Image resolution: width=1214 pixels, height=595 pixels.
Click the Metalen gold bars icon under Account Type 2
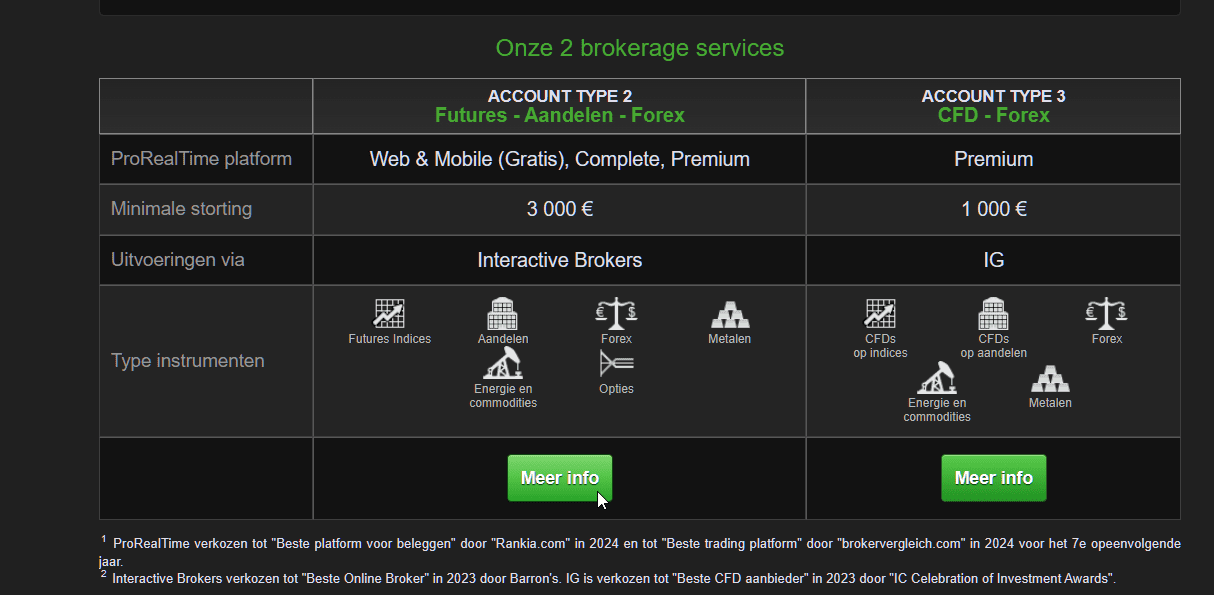click(730, 314)
